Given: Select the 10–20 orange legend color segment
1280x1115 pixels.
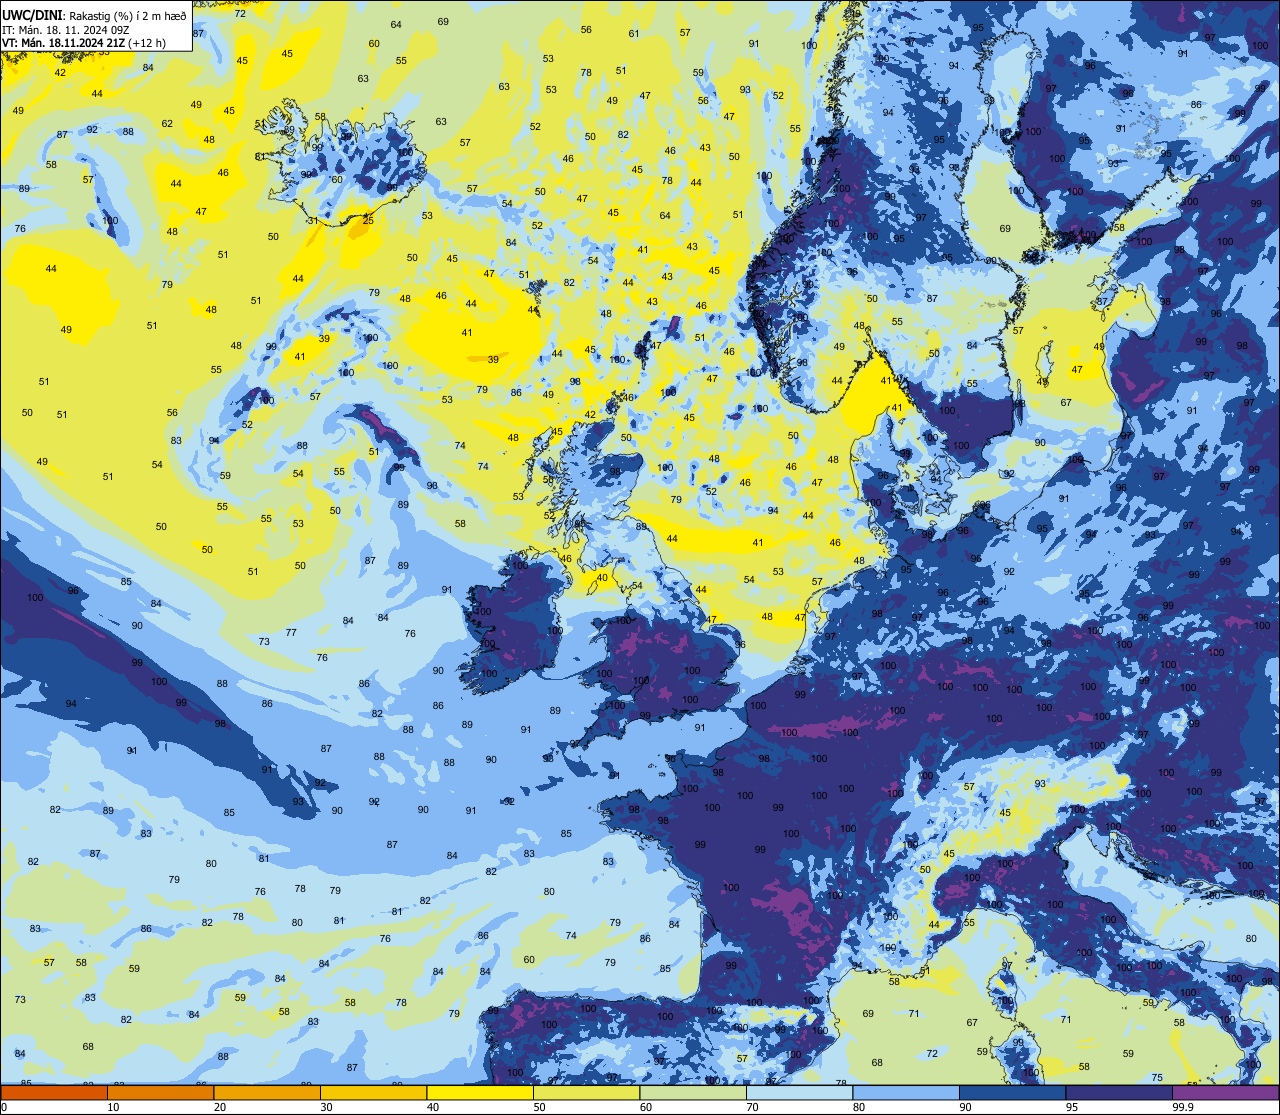Looking at the screenshot, I should (160, 1092).
